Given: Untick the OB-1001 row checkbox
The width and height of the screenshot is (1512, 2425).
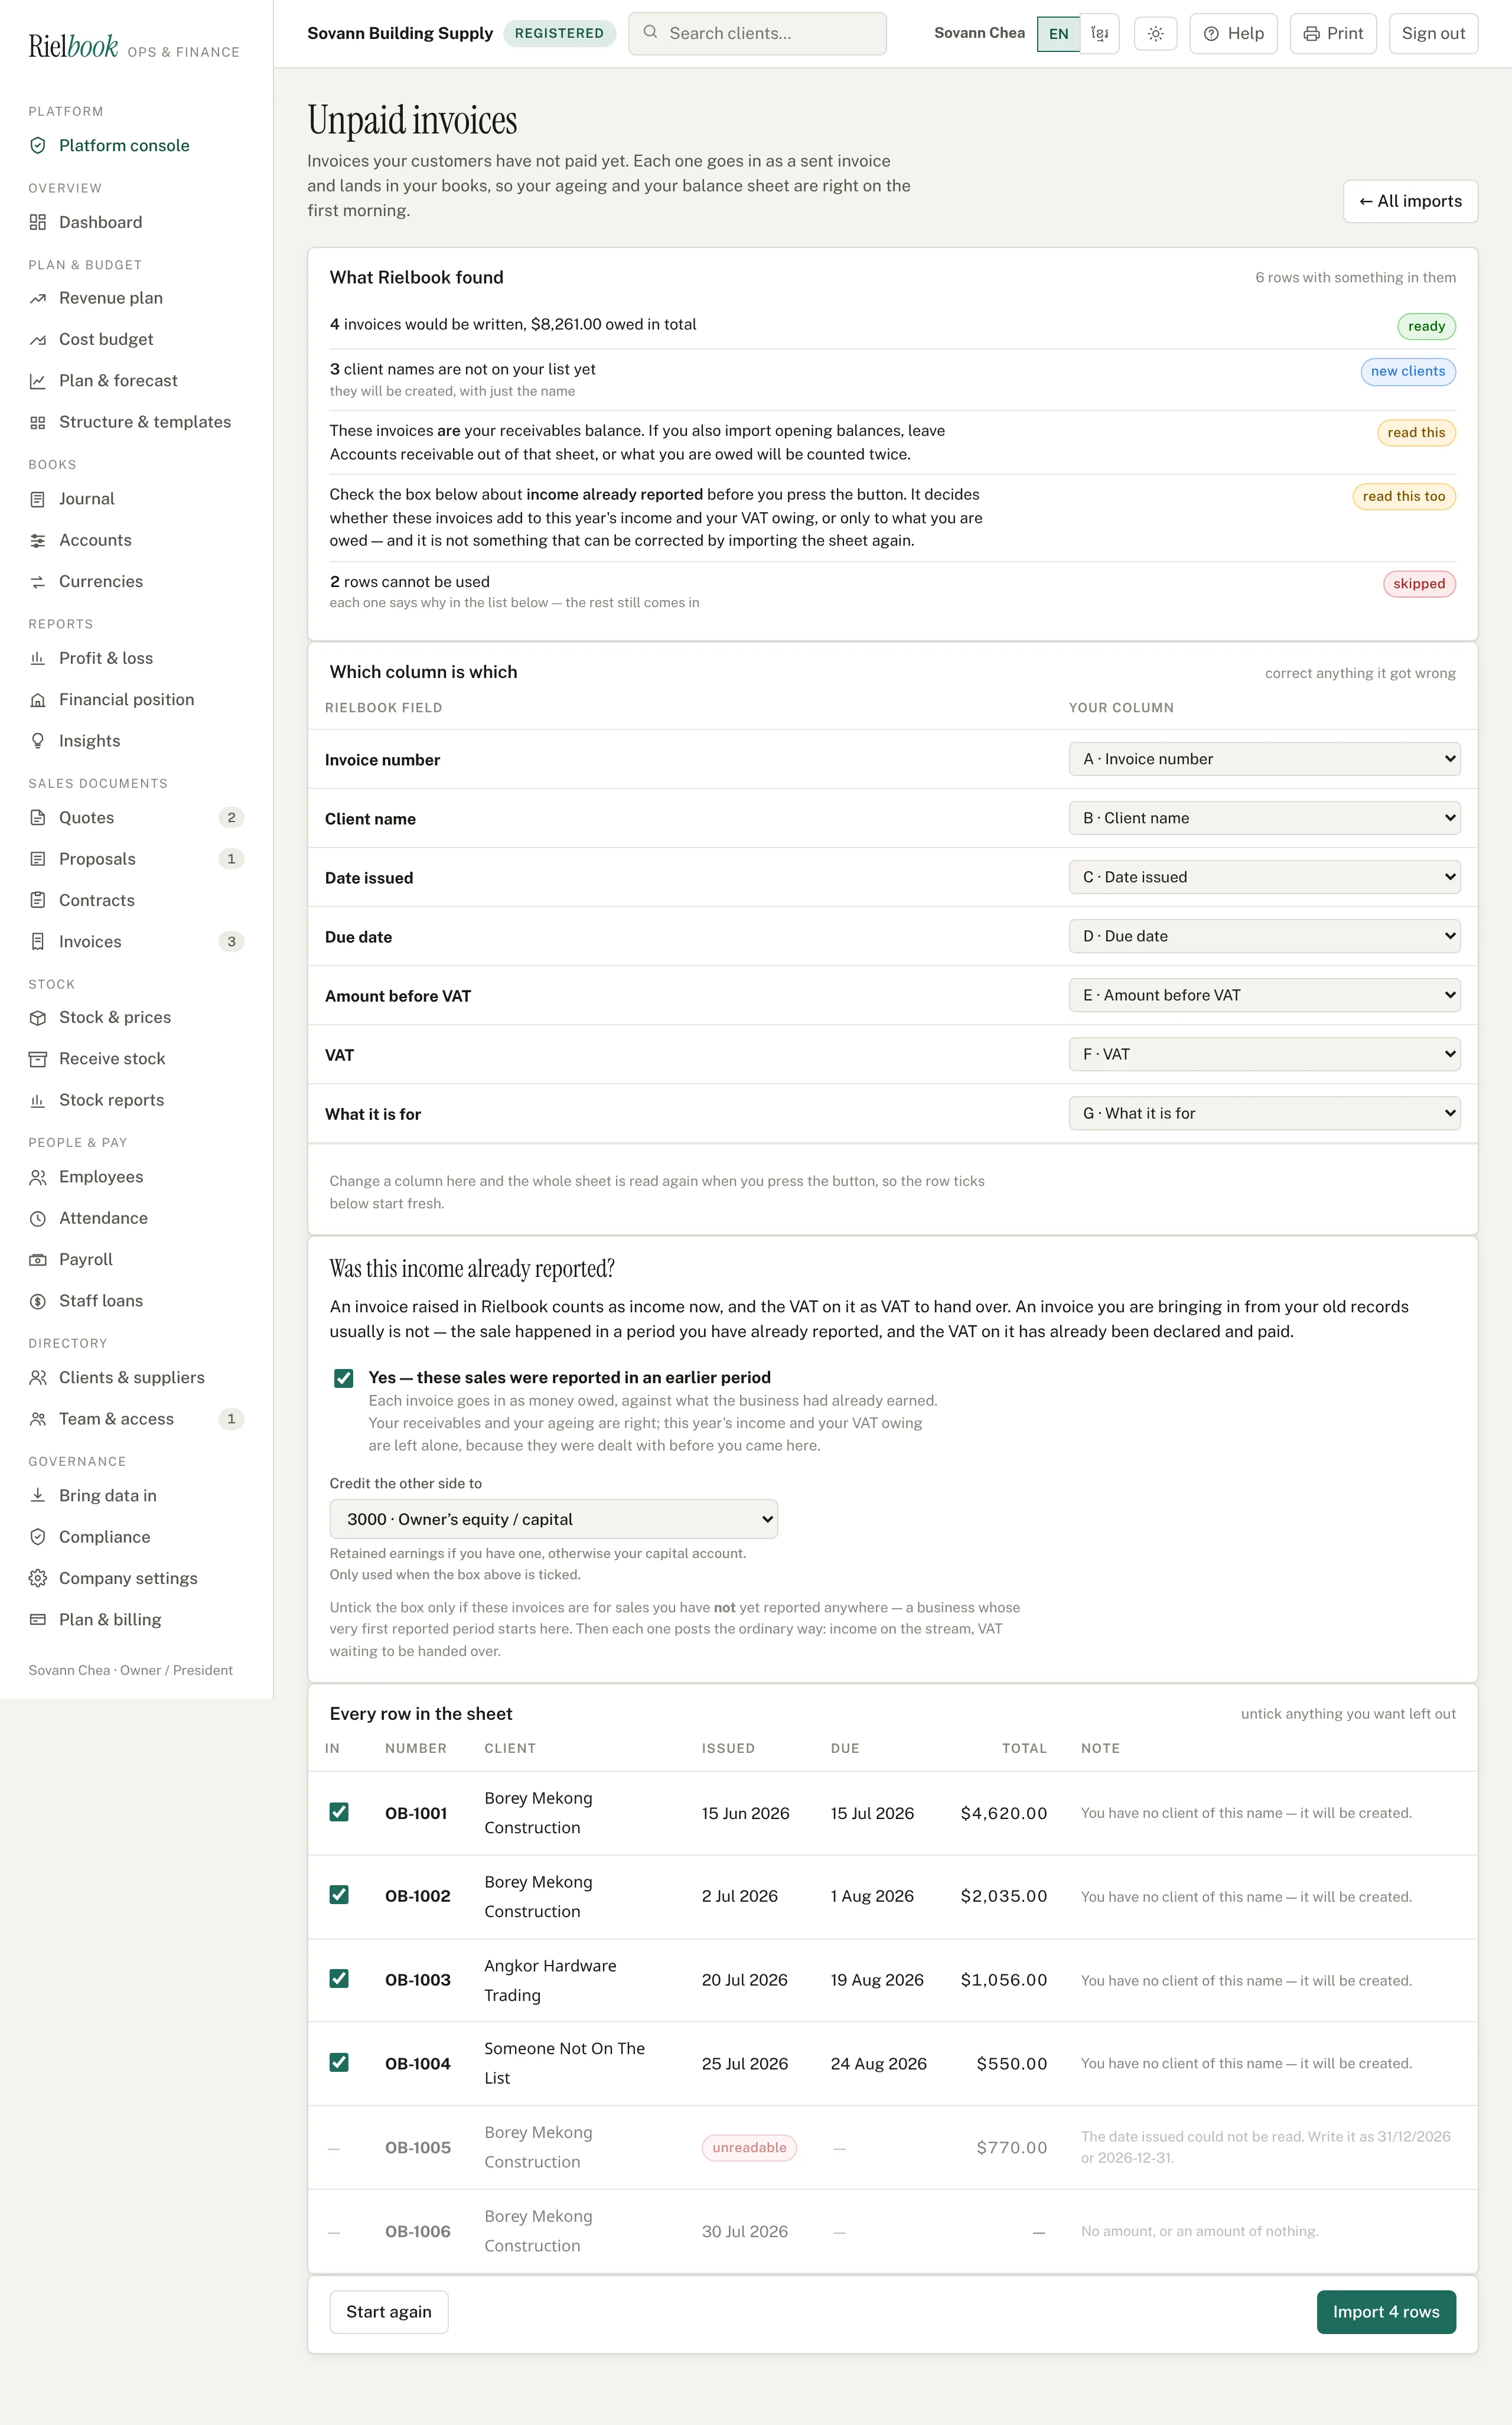Looking at the screenshot, I should coord(339,1812).
